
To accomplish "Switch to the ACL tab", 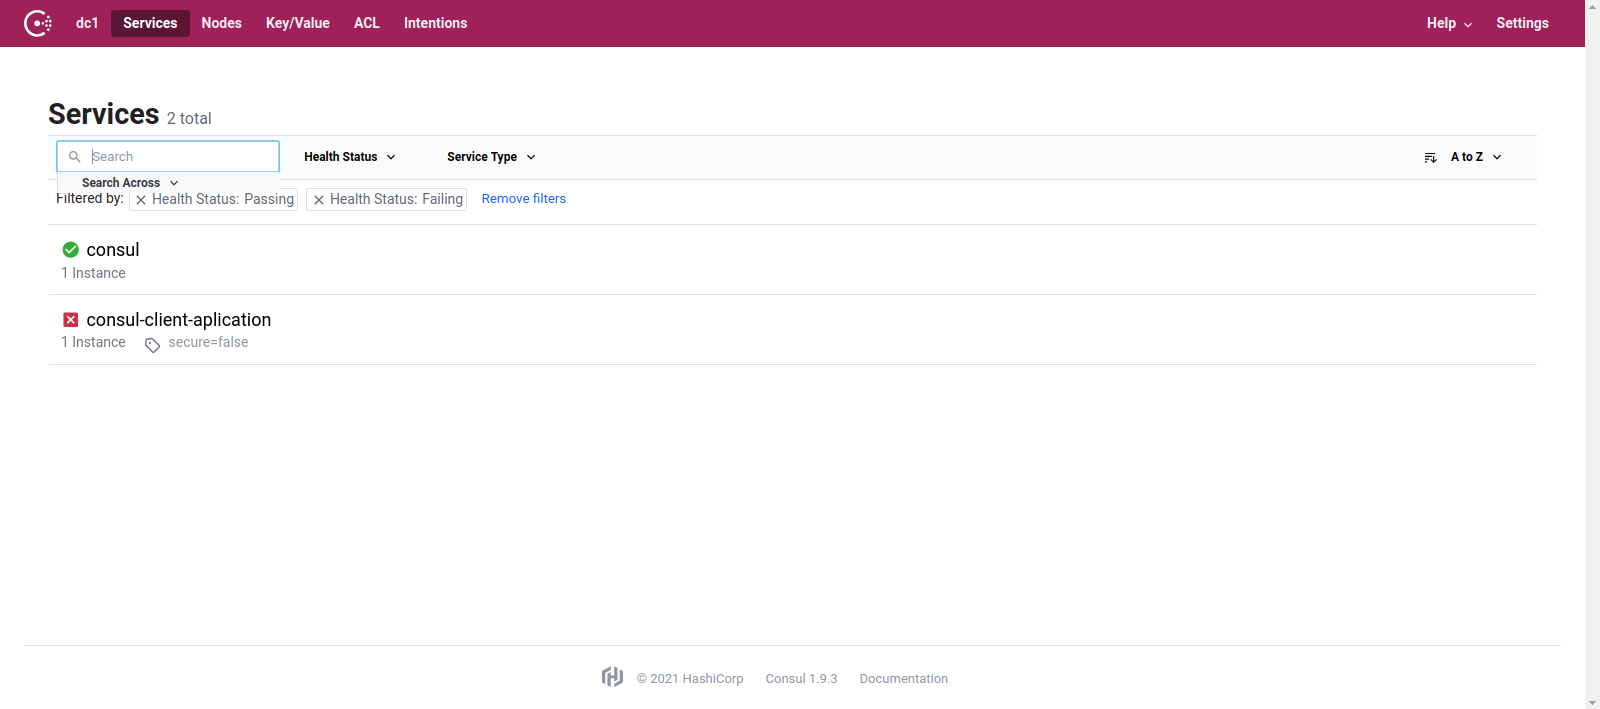I will coord(367,23).
